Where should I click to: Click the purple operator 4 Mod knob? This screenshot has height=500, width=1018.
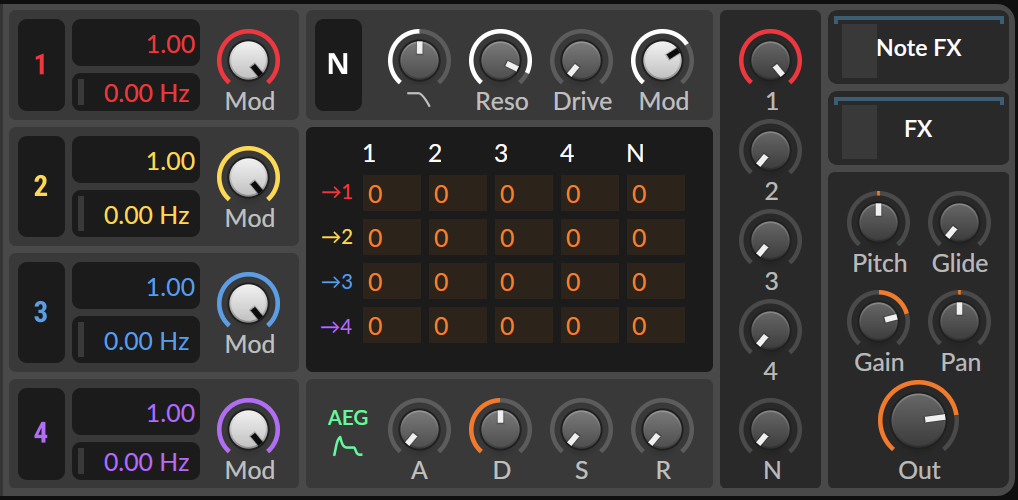pyautogui.click(x=249, y=429)
